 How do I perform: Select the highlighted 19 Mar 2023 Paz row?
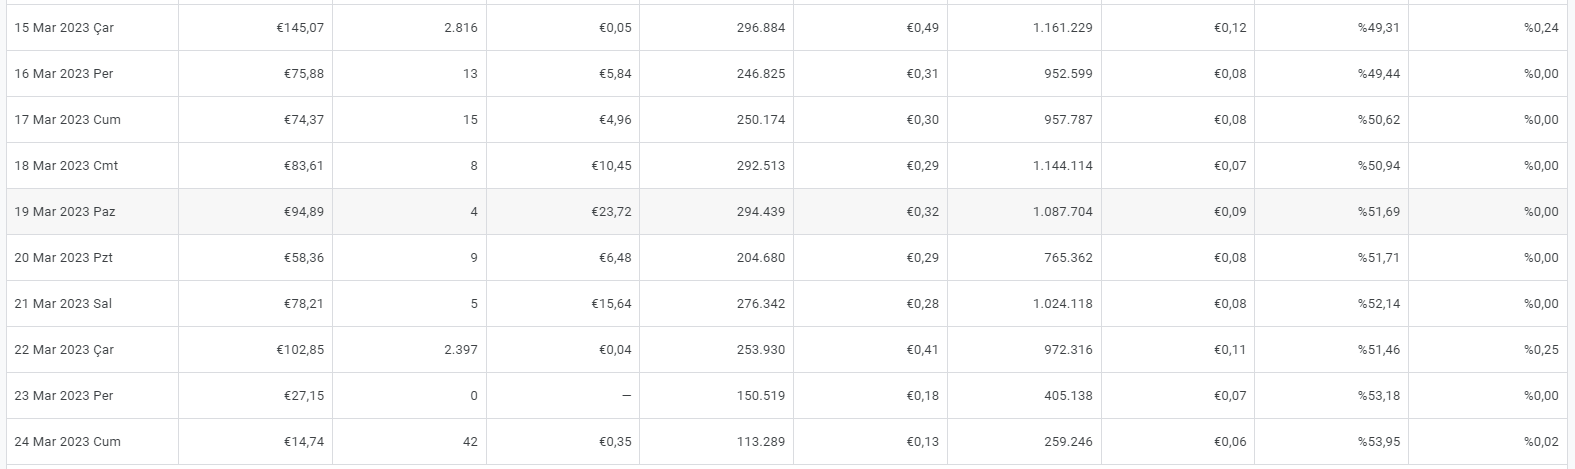pyautogui.click(x=787, y=212)
